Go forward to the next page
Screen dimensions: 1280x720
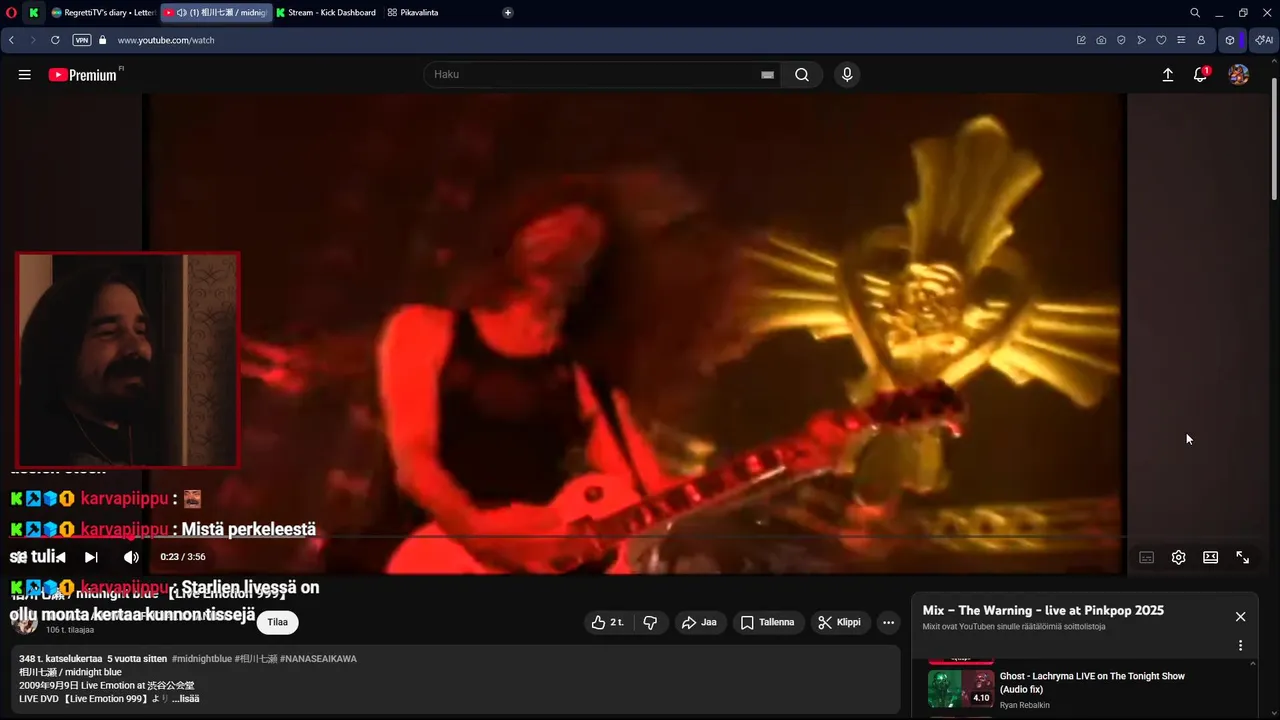click(33, 40)
